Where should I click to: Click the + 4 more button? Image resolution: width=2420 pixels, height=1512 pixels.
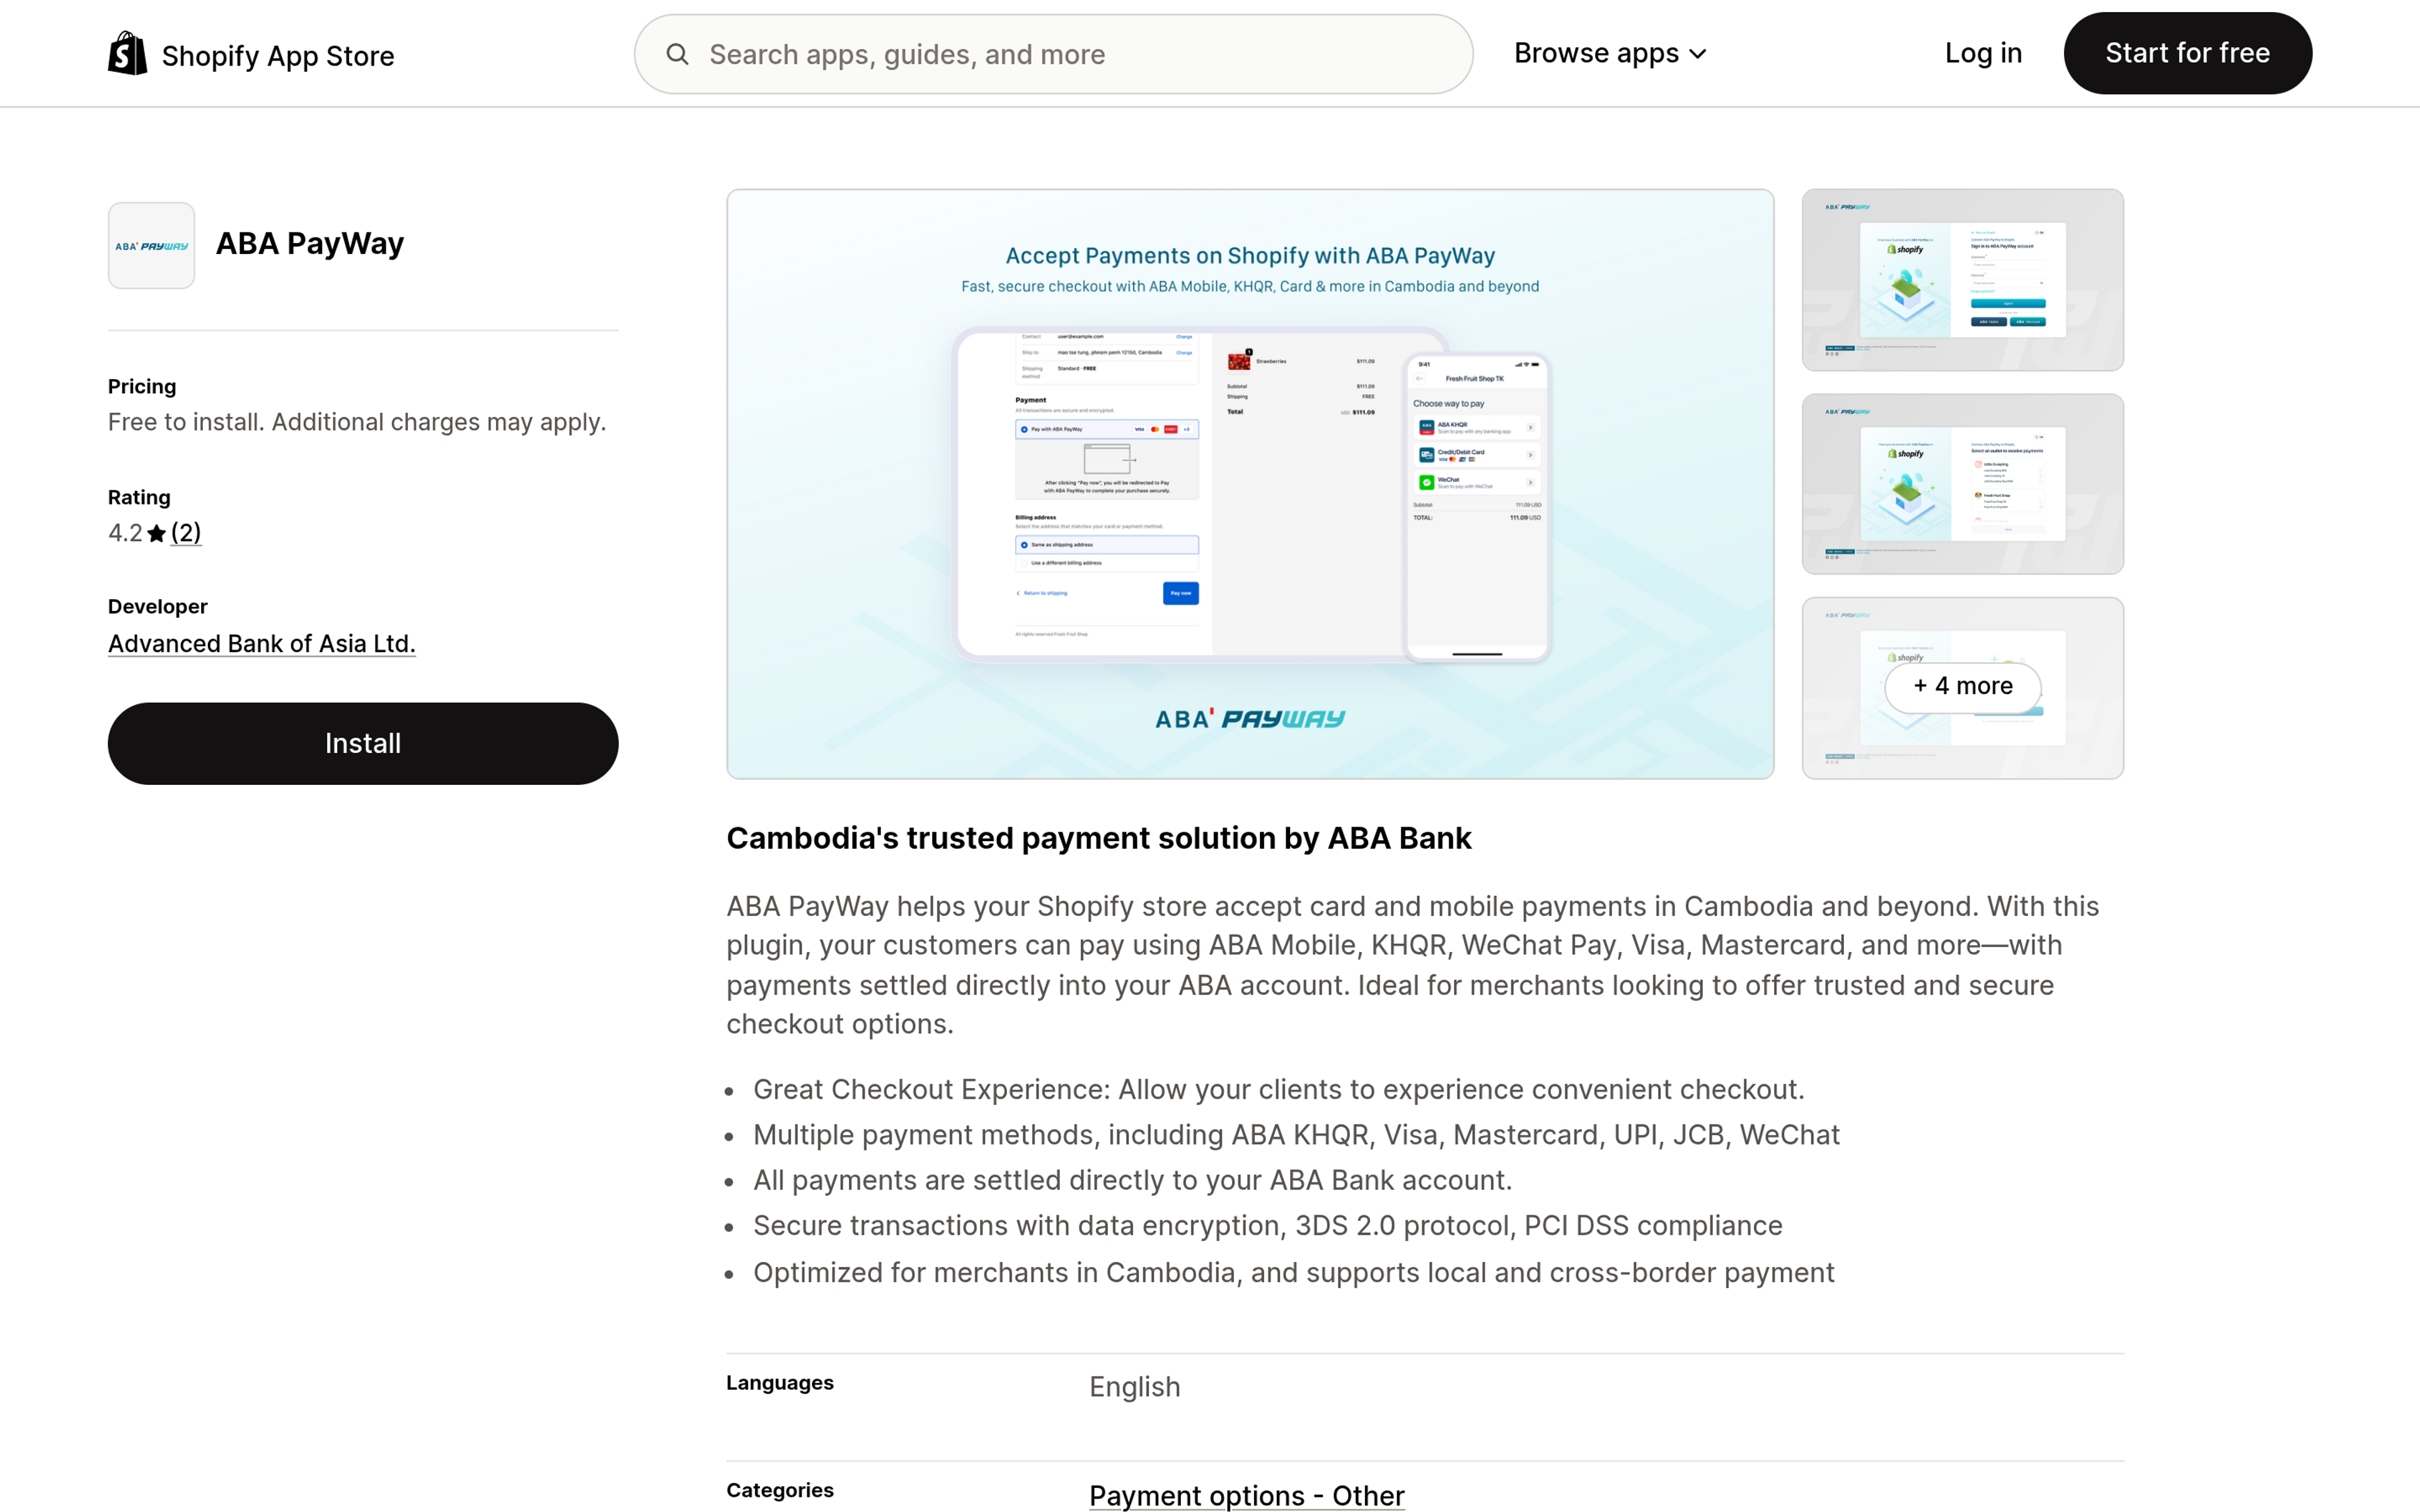(x=1962, y=686)
